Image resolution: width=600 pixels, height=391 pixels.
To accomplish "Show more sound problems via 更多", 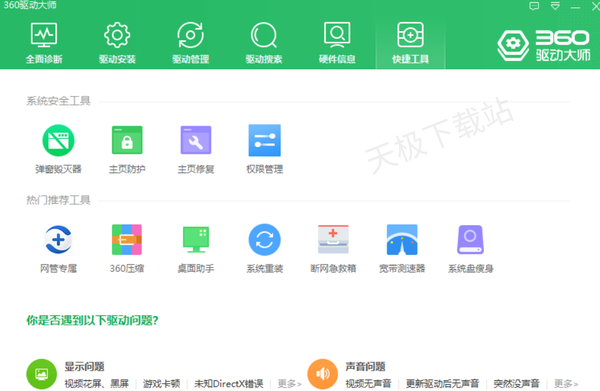I will point(566,383).
